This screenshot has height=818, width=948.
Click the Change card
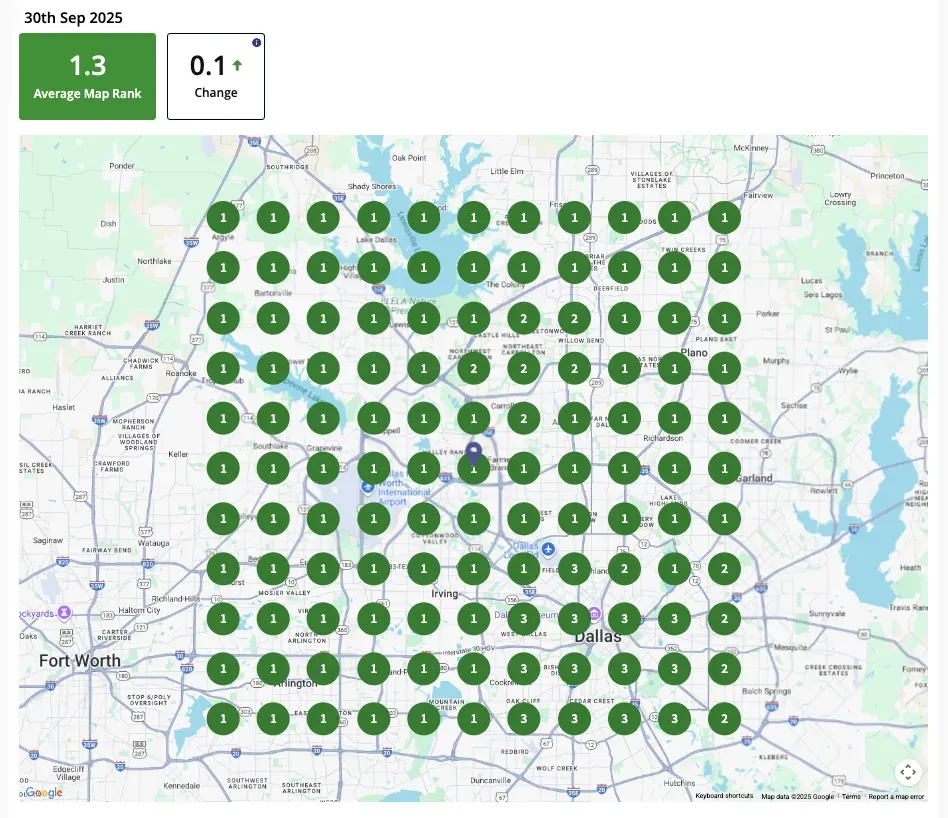(x=216, y=76)
